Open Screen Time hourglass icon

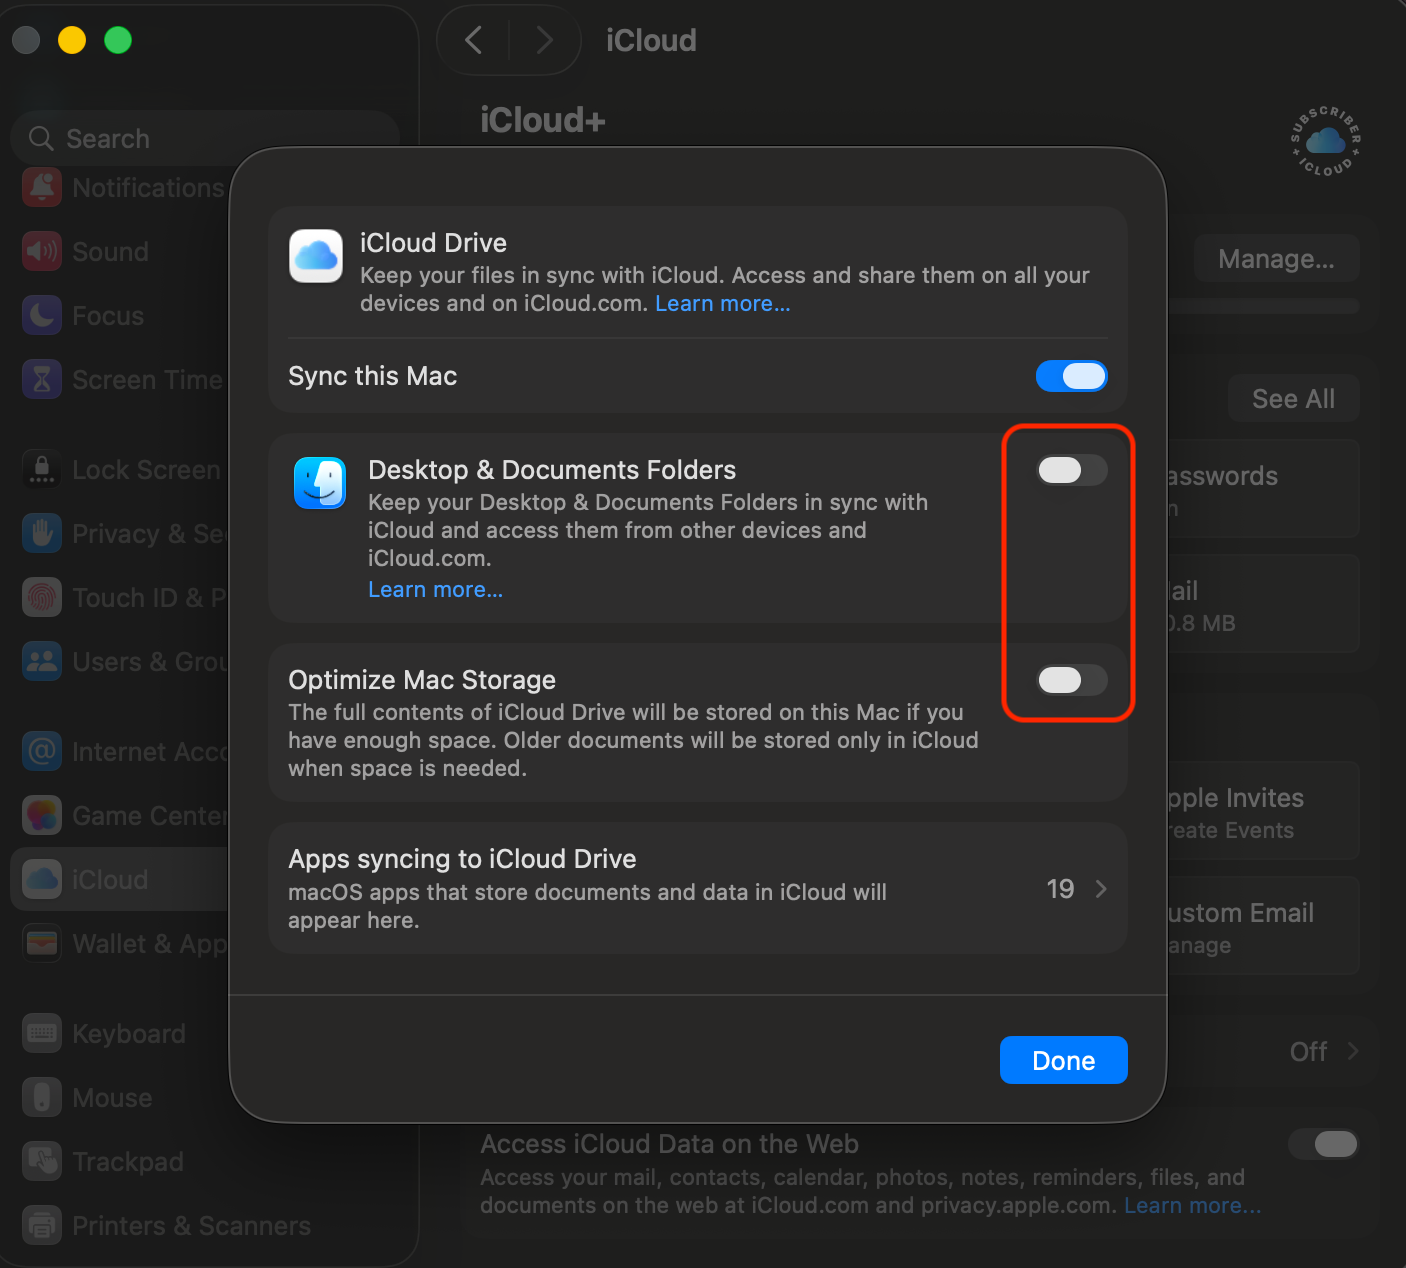pyautogui.click(x=42, y=380)
